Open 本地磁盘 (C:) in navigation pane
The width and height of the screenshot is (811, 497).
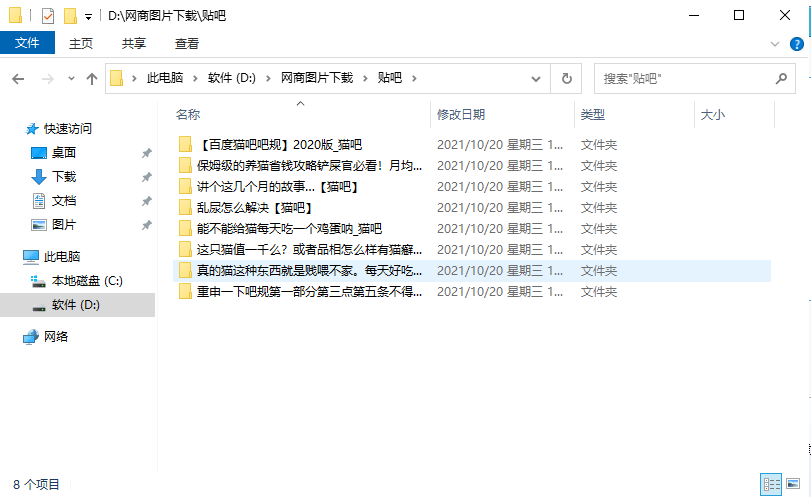tap(87, 281)
